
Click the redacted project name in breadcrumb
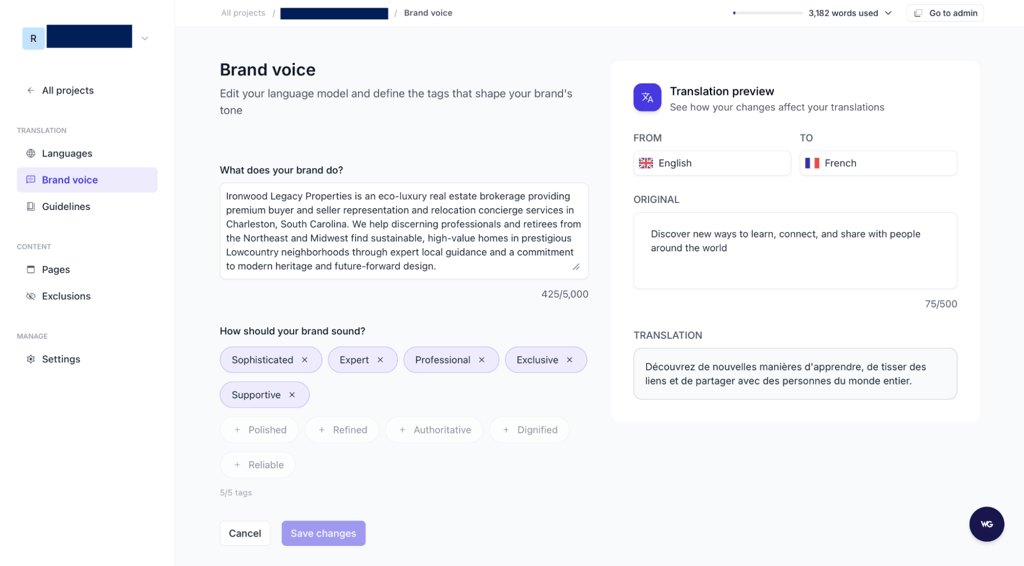[334, 13]
